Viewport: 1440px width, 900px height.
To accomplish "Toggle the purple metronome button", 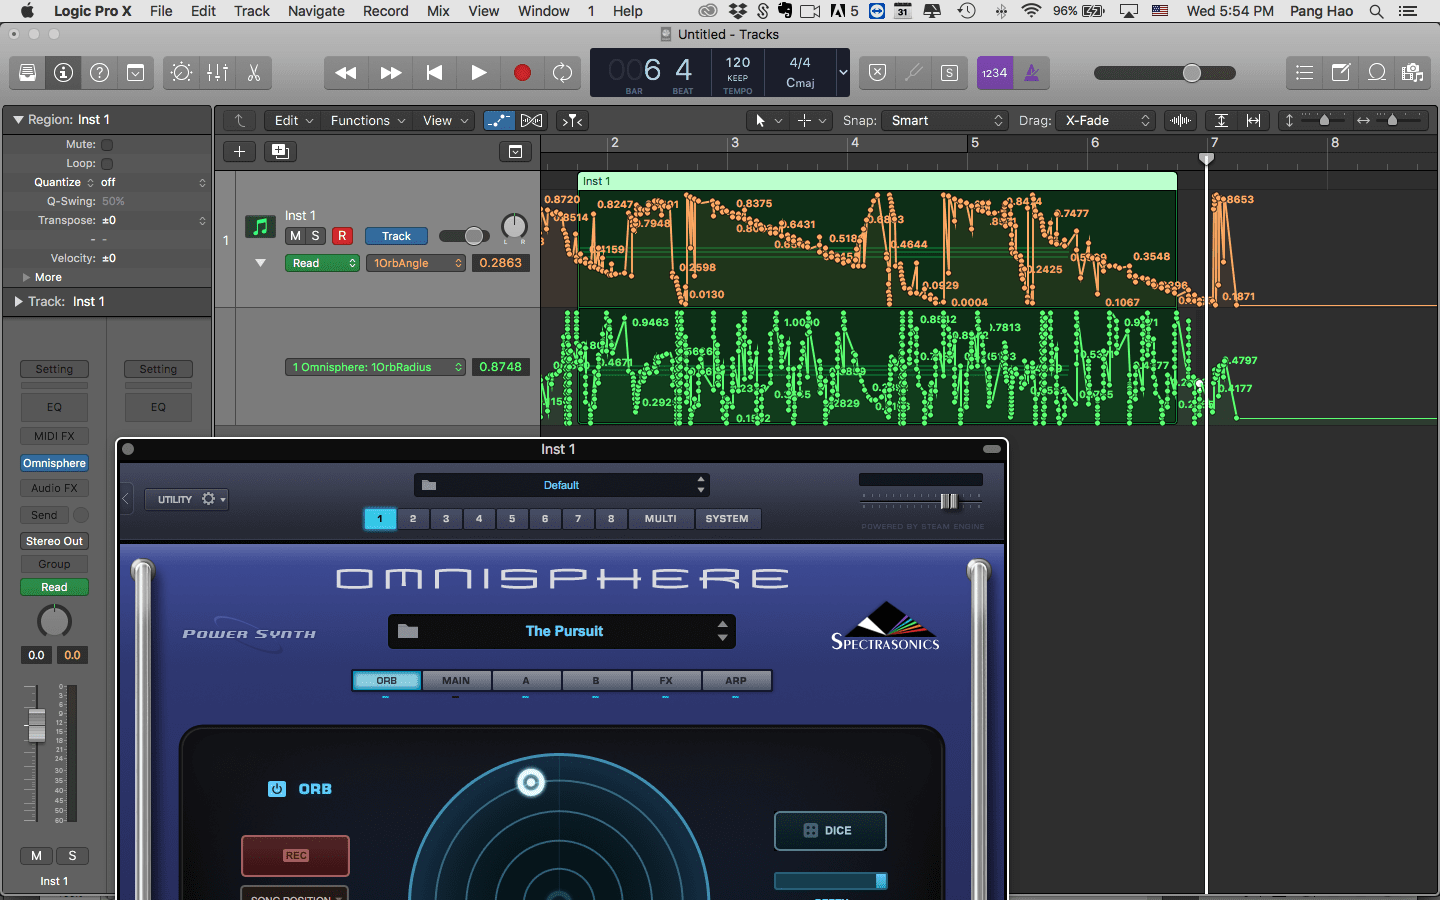I will click(x=1032, y=73).
